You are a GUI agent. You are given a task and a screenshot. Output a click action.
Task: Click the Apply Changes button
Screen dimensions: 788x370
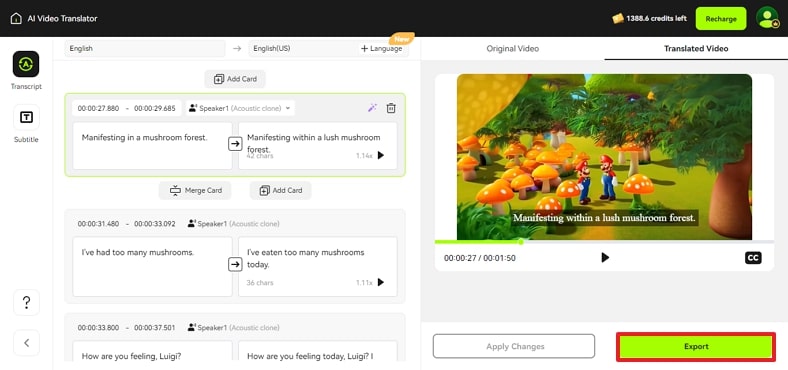click(x=514, y=346)
